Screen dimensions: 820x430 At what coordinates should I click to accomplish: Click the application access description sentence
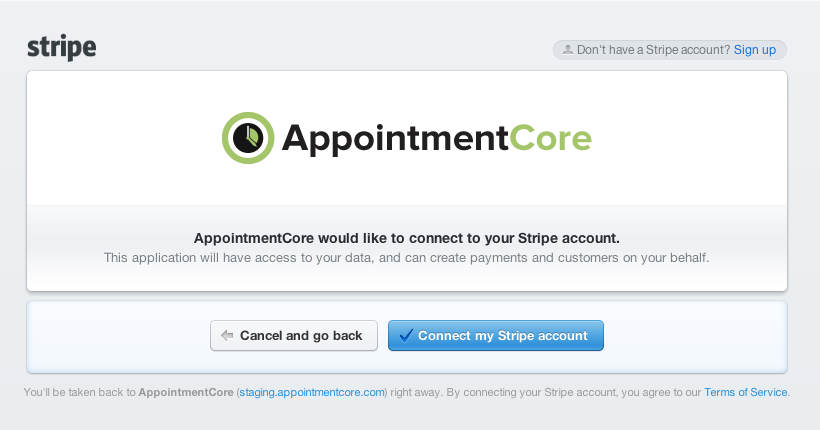click(406, 258)
